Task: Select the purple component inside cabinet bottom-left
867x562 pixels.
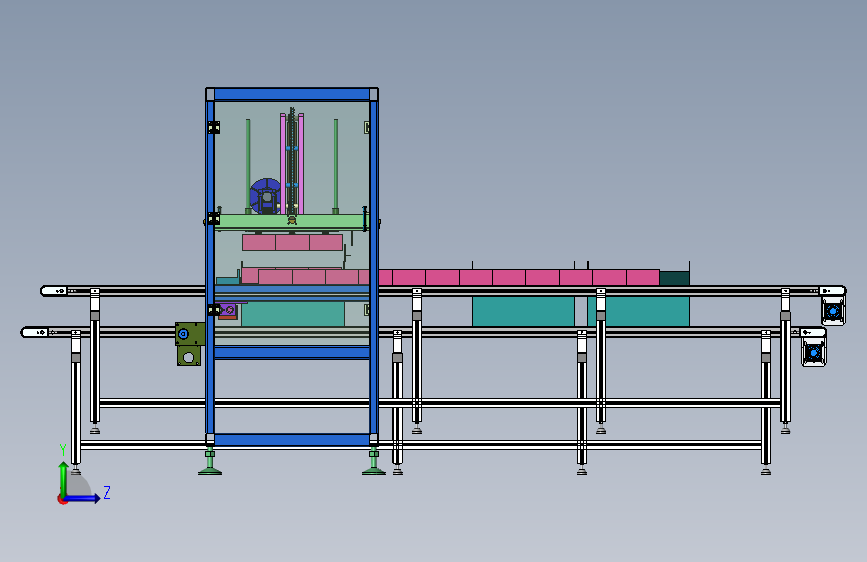Action: click(x=228, y=311)
